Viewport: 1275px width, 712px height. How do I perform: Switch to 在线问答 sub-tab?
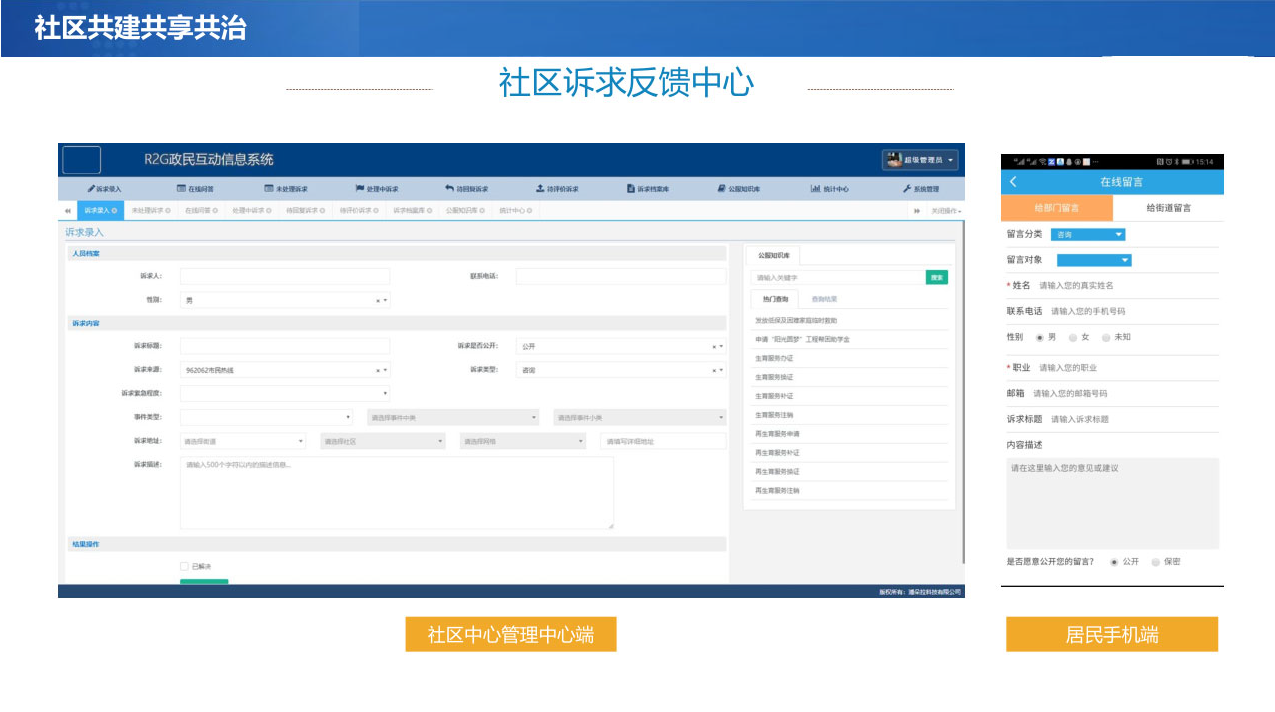pos(201,211)
